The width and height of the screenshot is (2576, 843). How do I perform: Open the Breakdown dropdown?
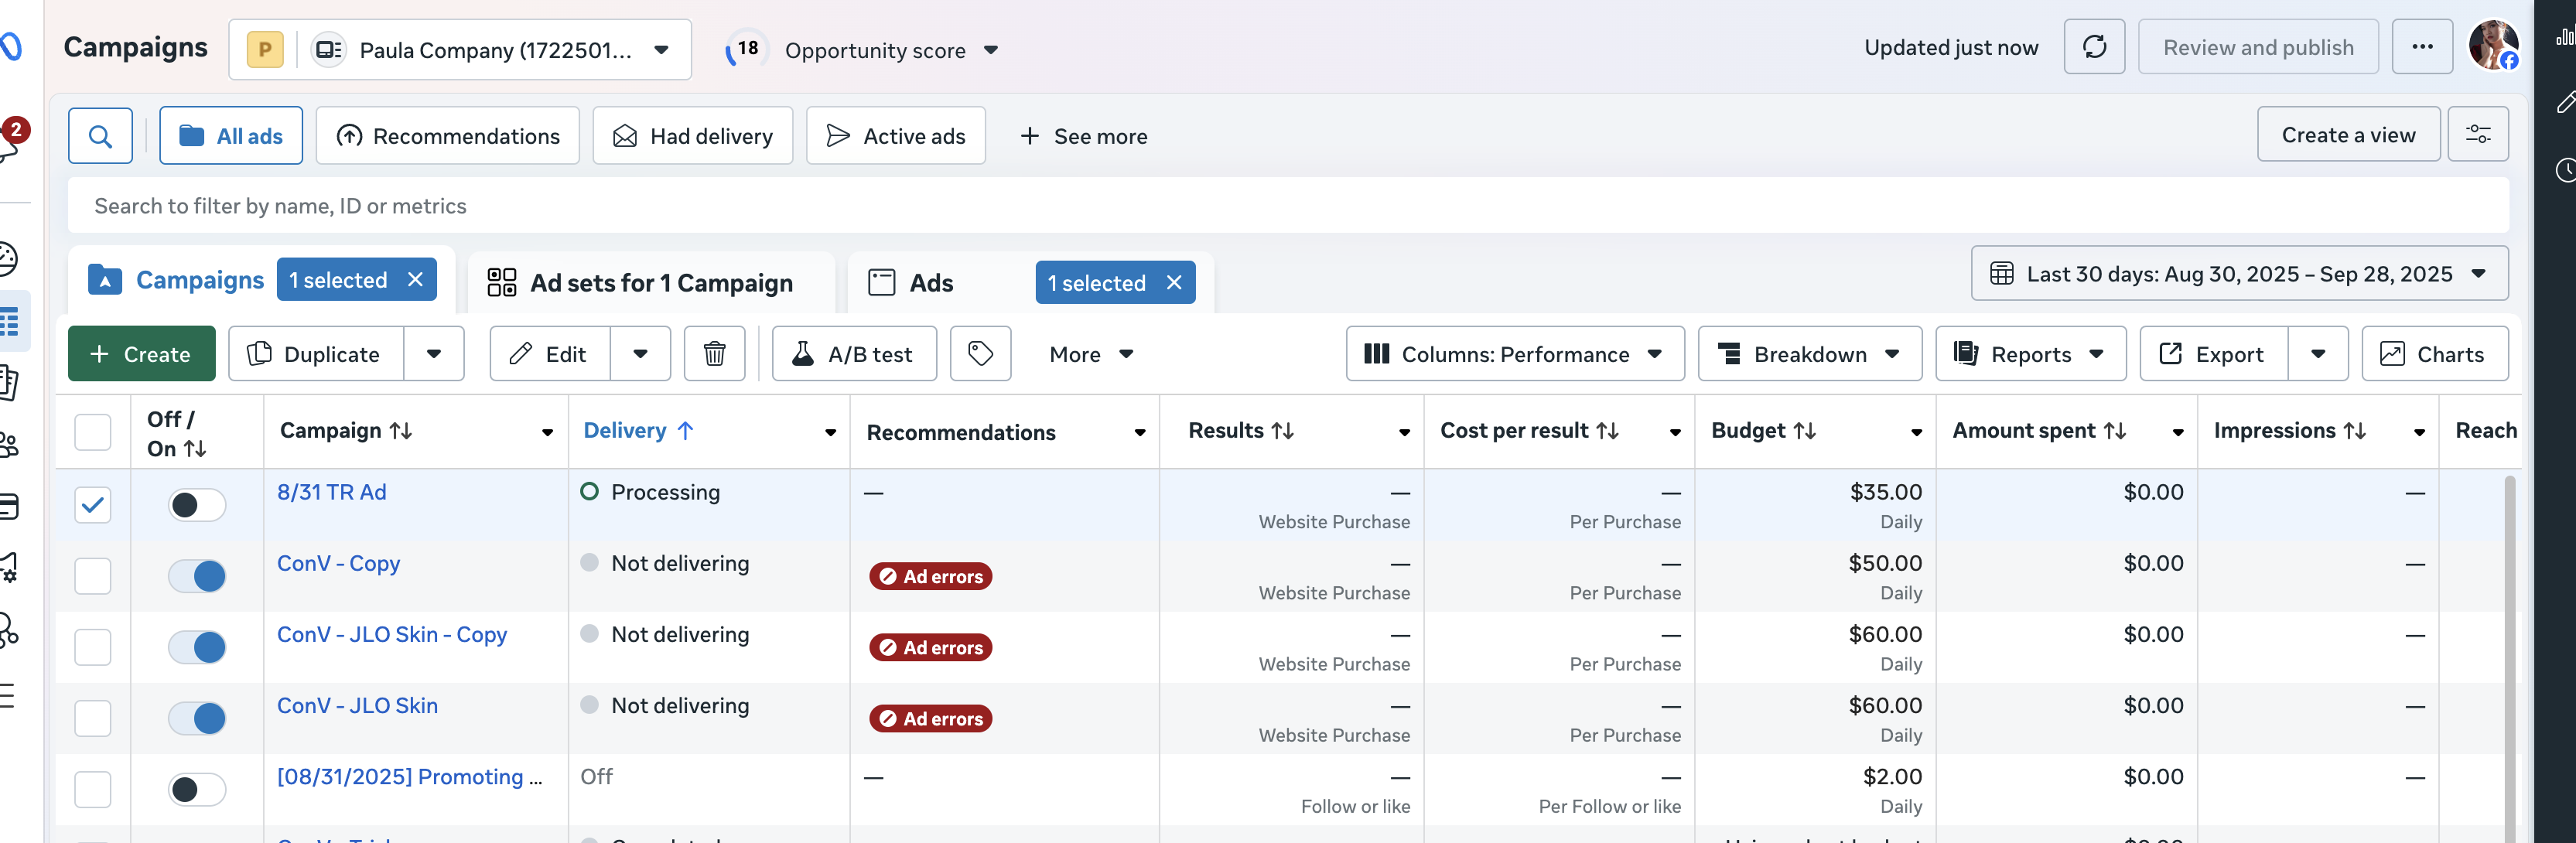coord(1809,354)
